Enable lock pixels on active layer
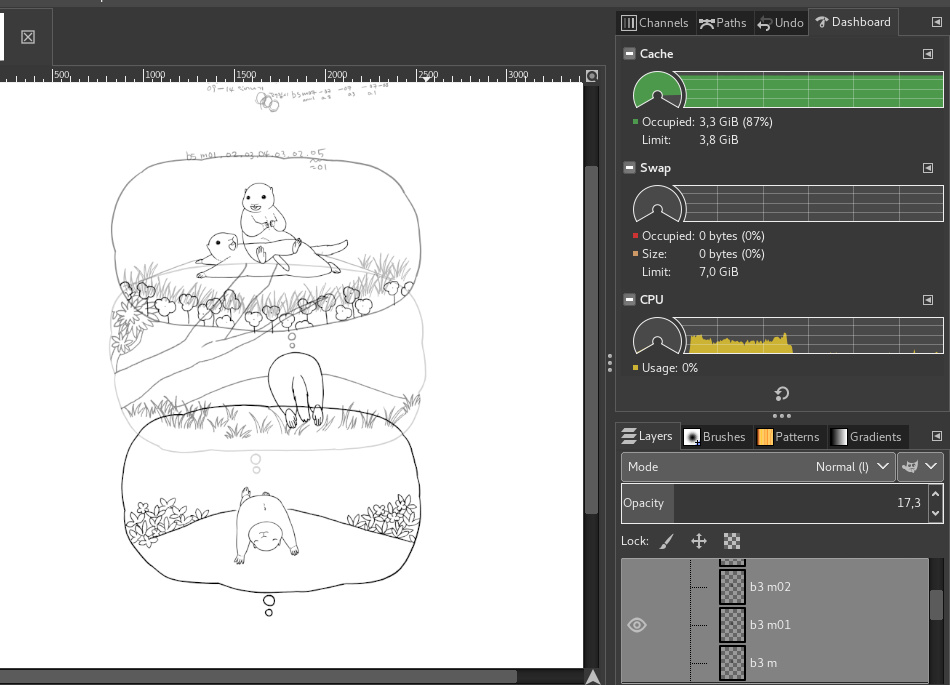This screenshot has width=950, height=685. [665, 540]
